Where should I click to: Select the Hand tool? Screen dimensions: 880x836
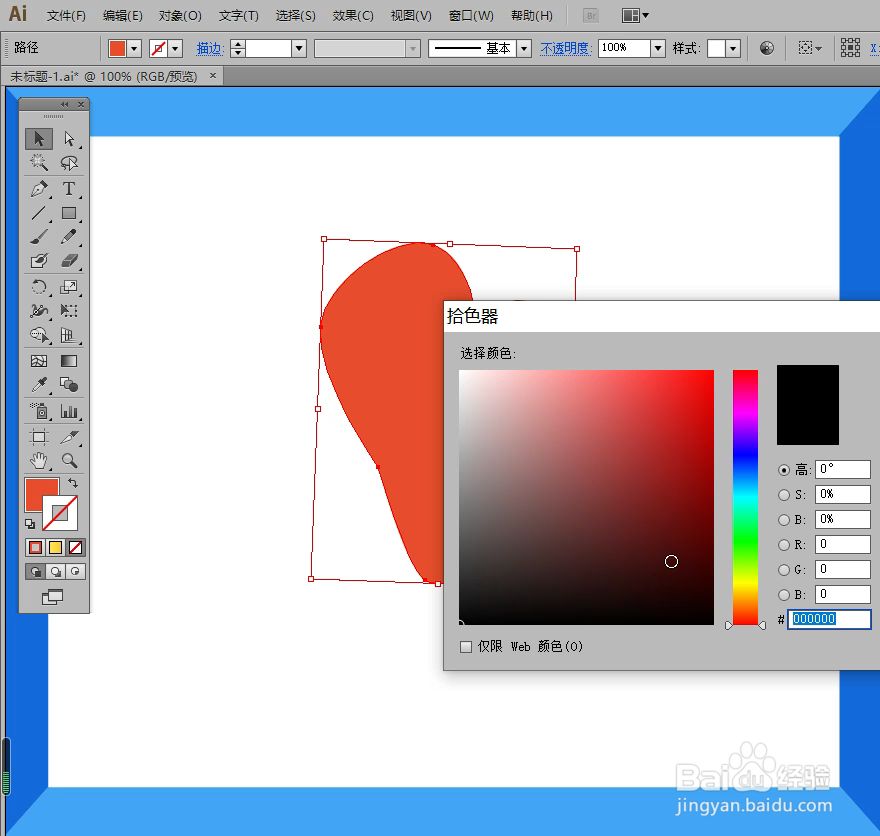coord(39,461)
